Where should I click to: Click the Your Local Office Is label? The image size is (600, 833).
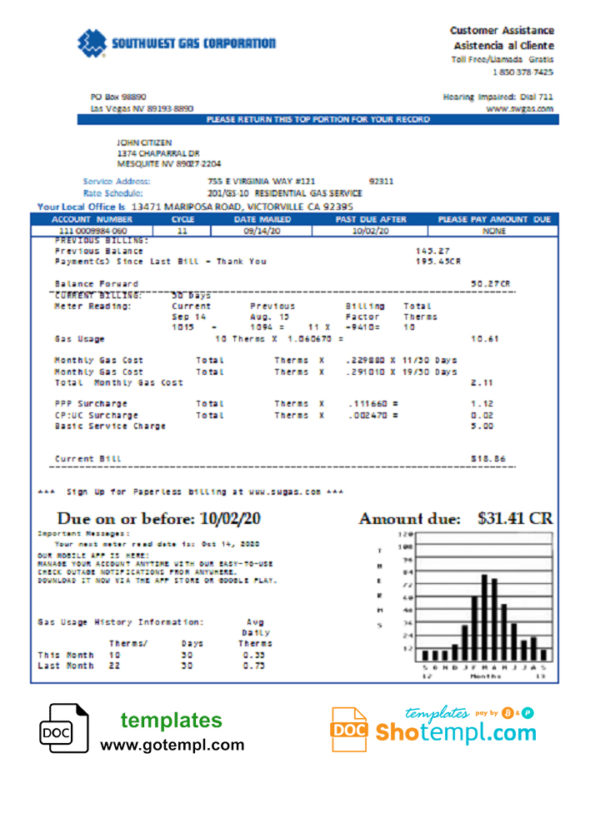pos(81,207)
